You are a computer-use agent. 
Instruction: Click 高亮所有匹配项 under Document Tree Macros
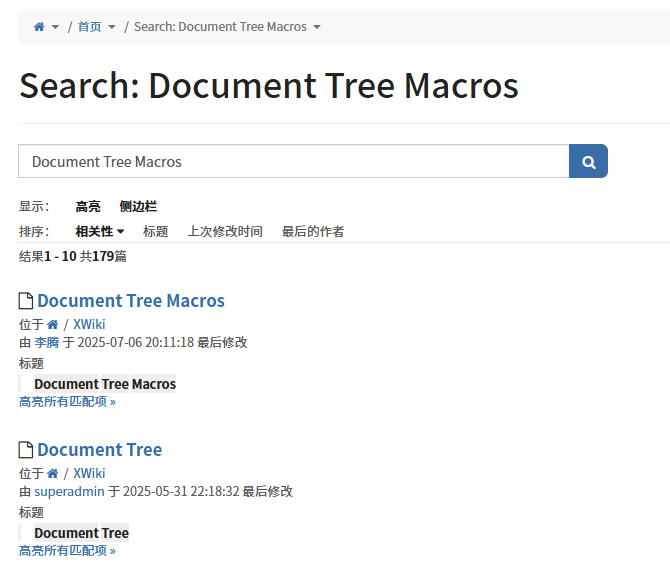tap(67, 401)
